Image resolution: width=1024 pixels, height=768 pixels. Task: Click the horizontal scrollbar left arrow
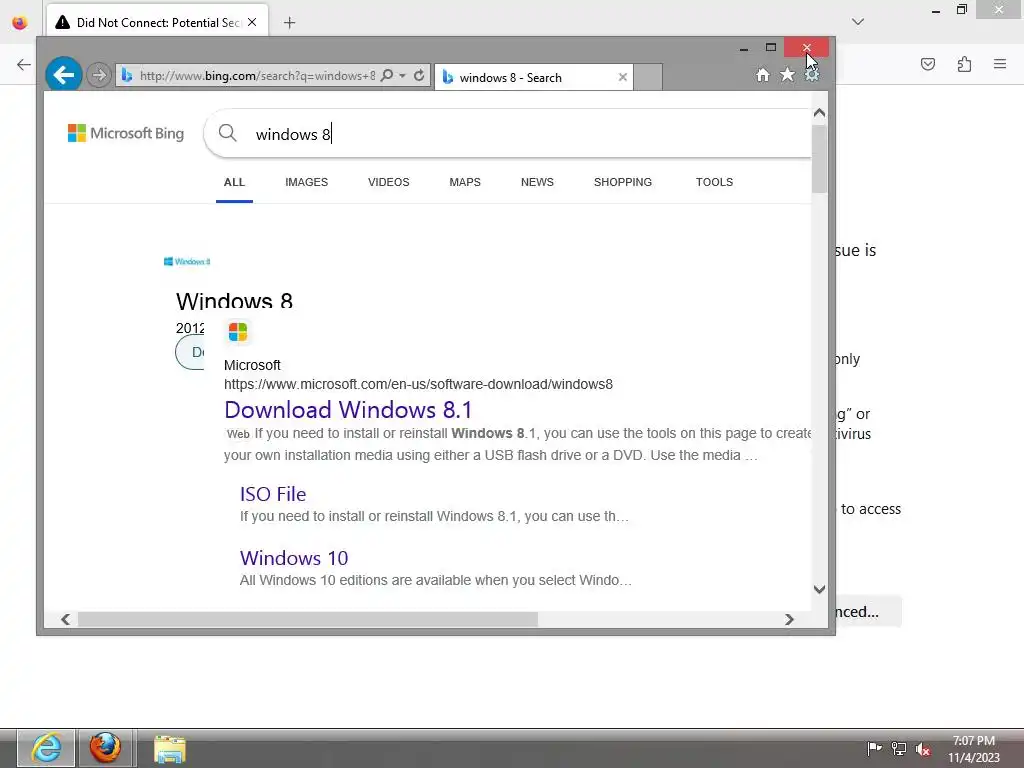65,619
